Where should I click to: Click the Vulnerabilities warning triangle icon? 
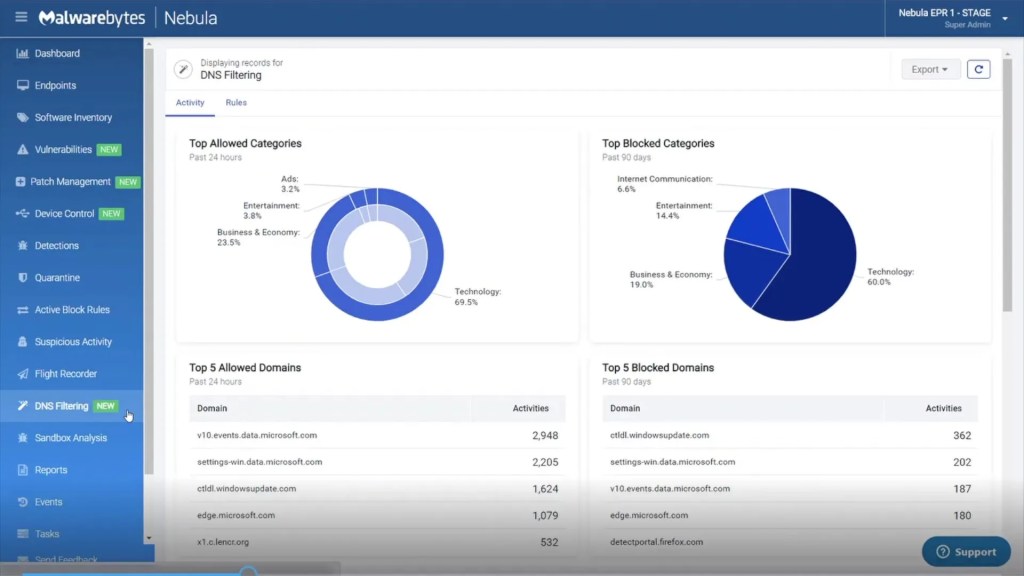pyautogui.click(x=22, y=150)
